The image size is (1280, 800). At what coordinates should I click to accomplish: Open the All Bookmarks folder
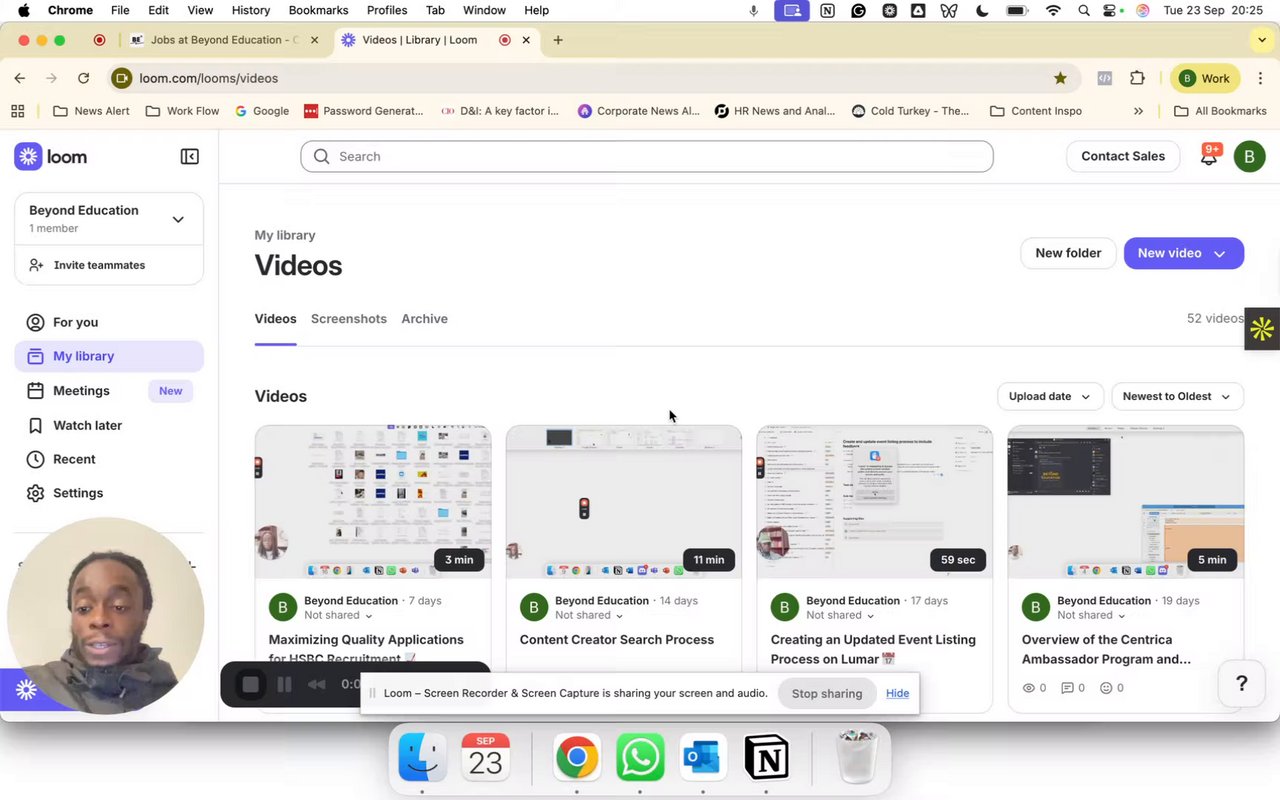pos(1220,111)
